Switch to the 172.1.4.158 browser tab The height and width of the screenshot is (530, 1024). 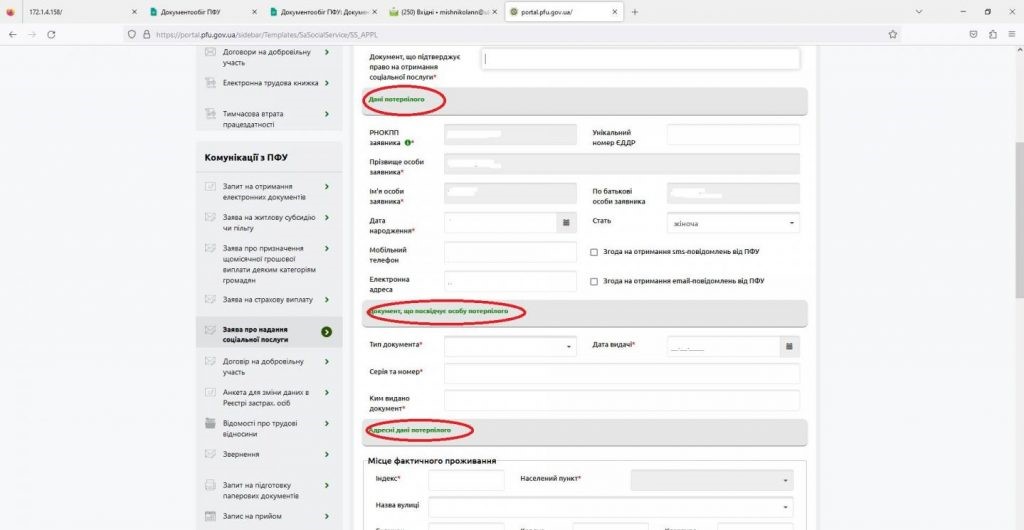coord(70,12)
